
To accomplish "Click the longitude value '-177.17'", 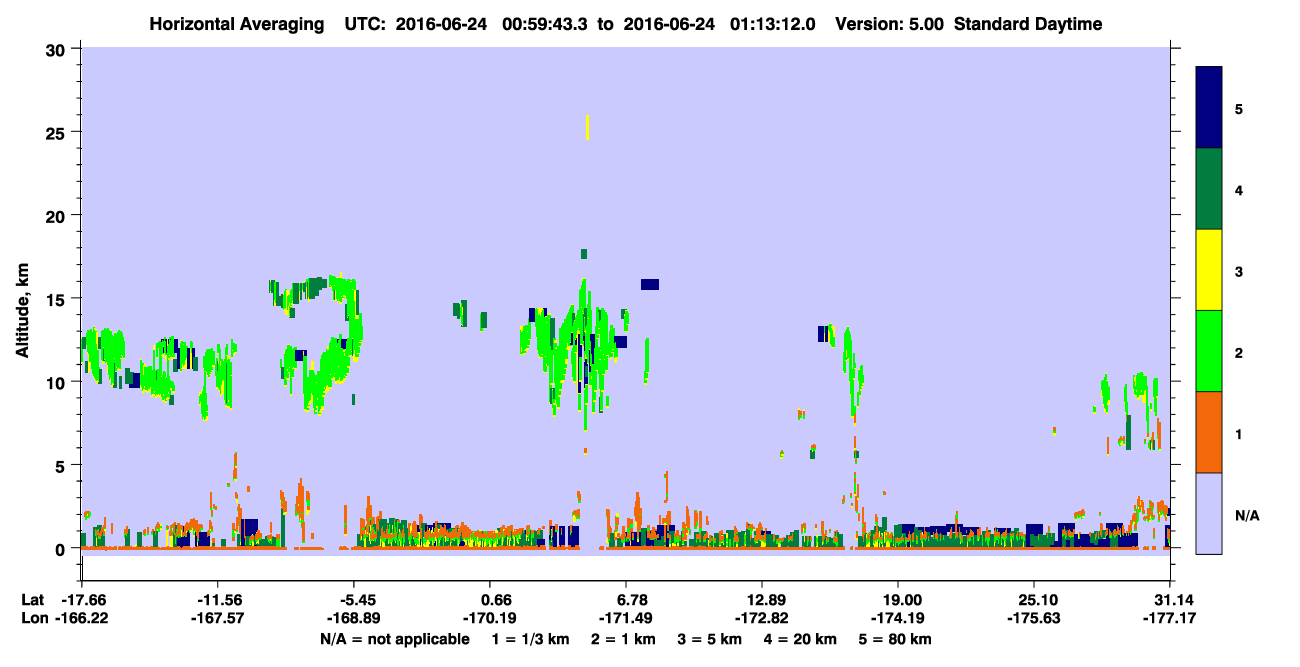I will [x=1170, y=618].
